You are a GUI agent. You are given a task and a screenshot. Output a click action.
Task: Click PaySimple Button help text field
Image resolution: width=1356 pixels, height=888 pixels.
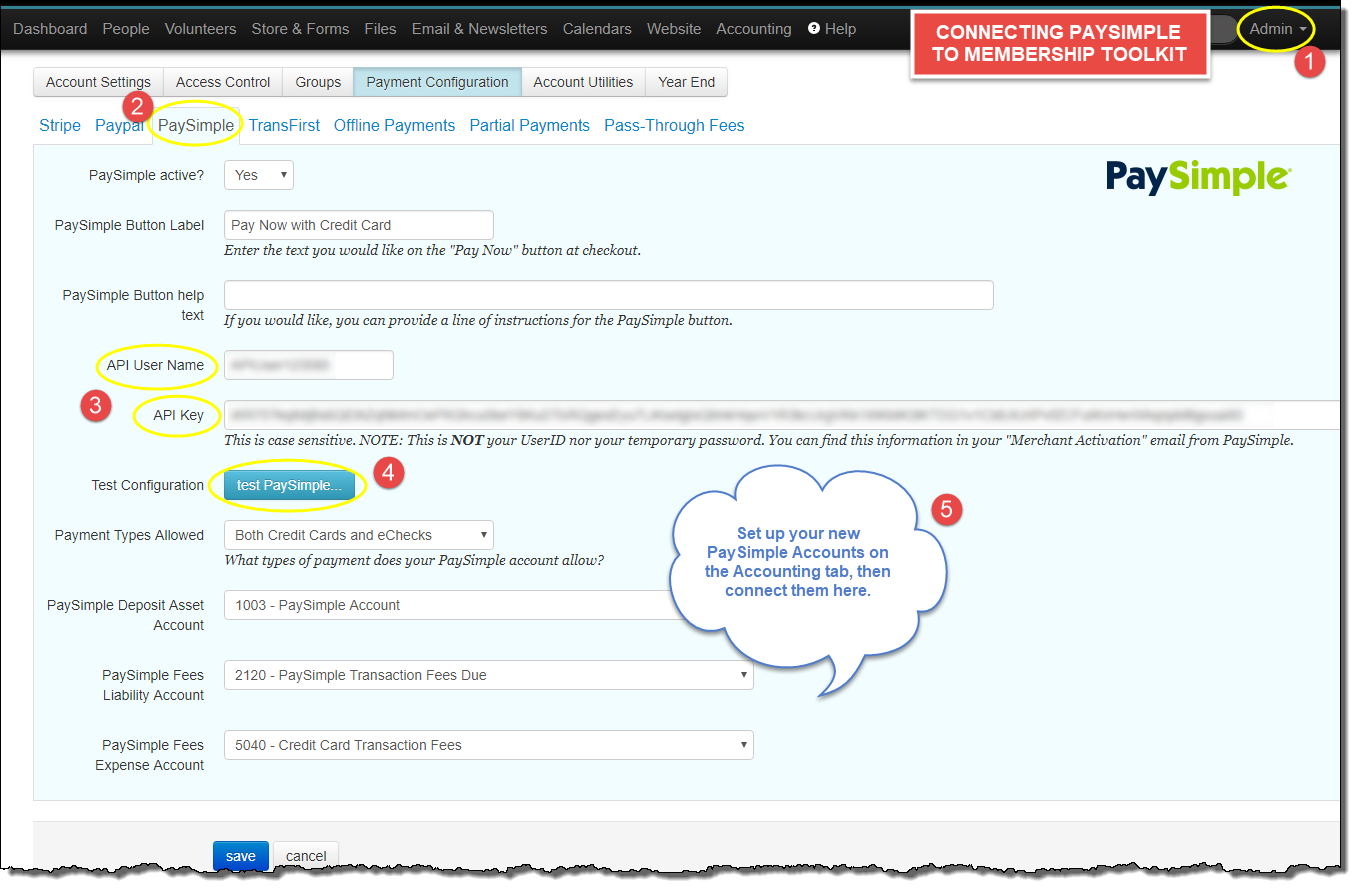click(x=609, y=295)
